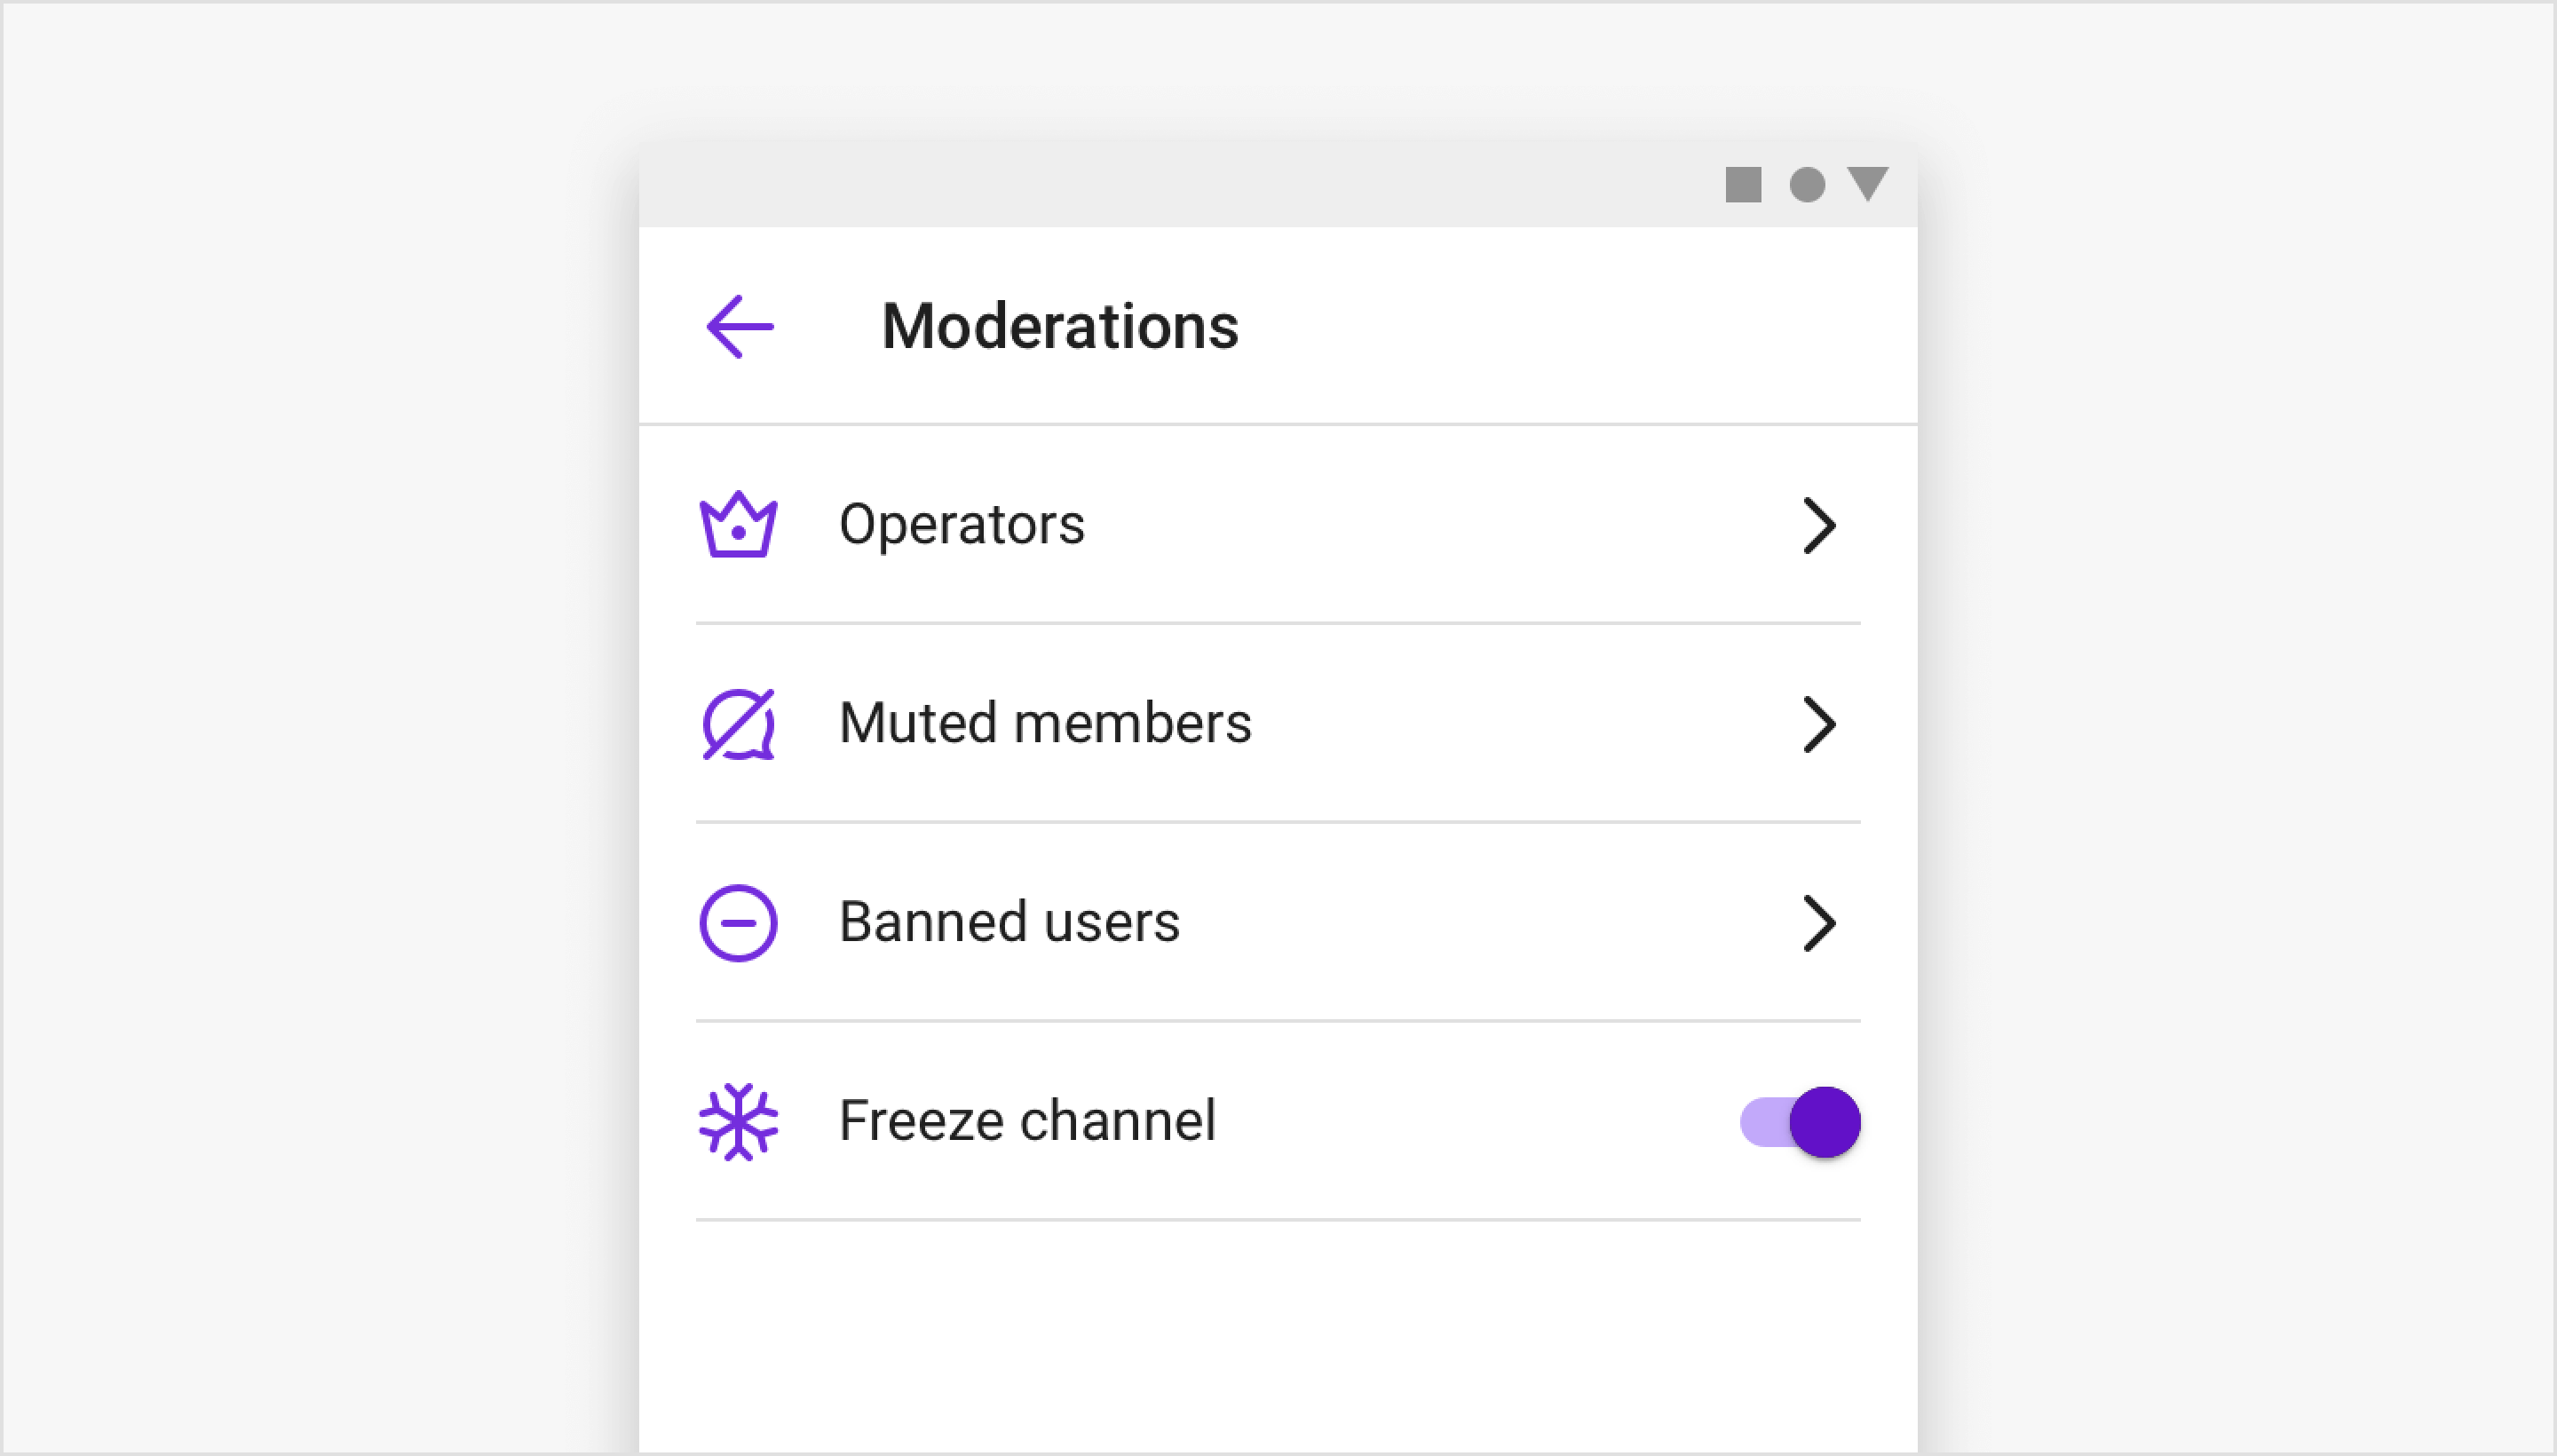Select the Banned users text label
This screenshot has height=1456, width=2557.
click(x=1009, y=921)
